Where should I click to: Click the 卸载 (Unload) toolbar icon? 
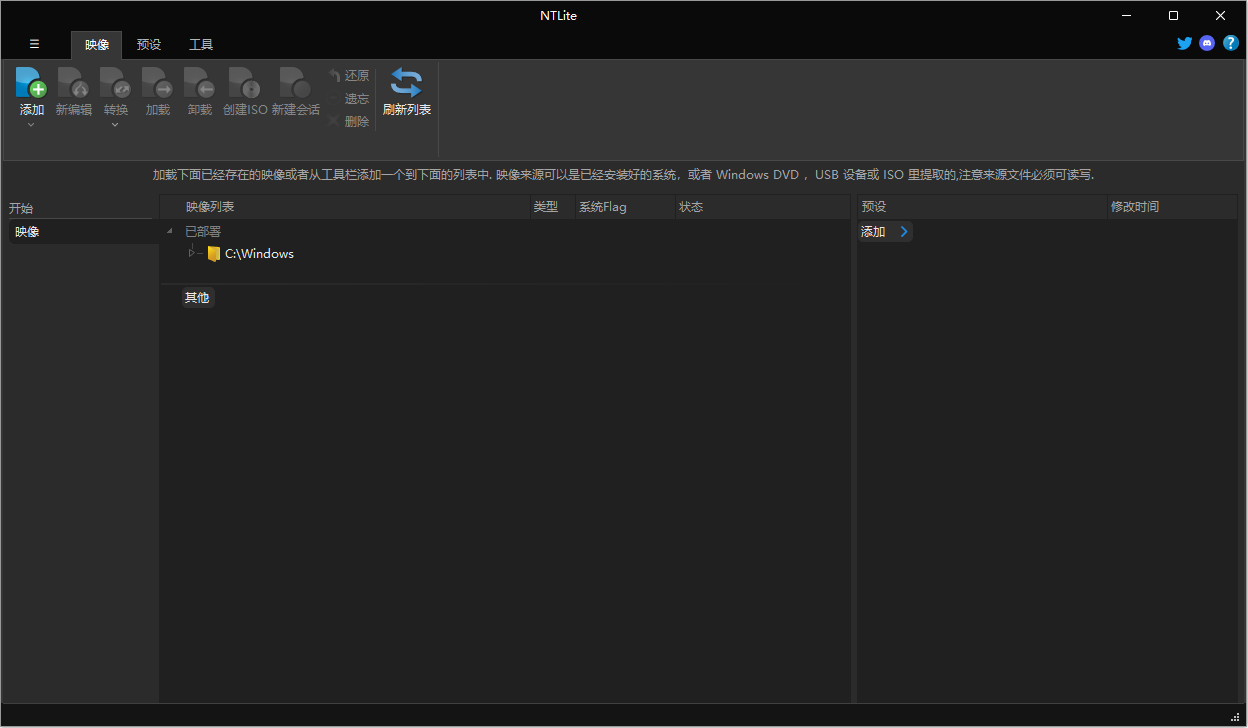199,90
